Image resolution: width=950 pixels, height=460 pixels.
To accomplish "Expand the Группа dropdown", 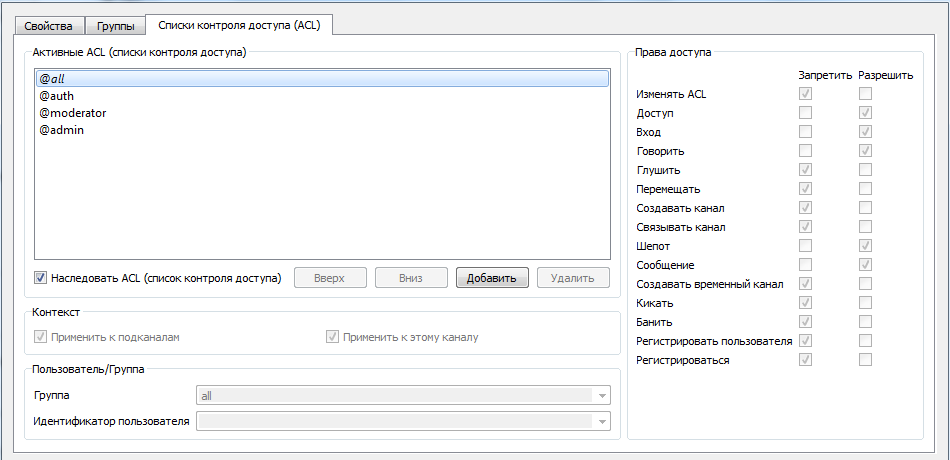I will click(602, 396).
